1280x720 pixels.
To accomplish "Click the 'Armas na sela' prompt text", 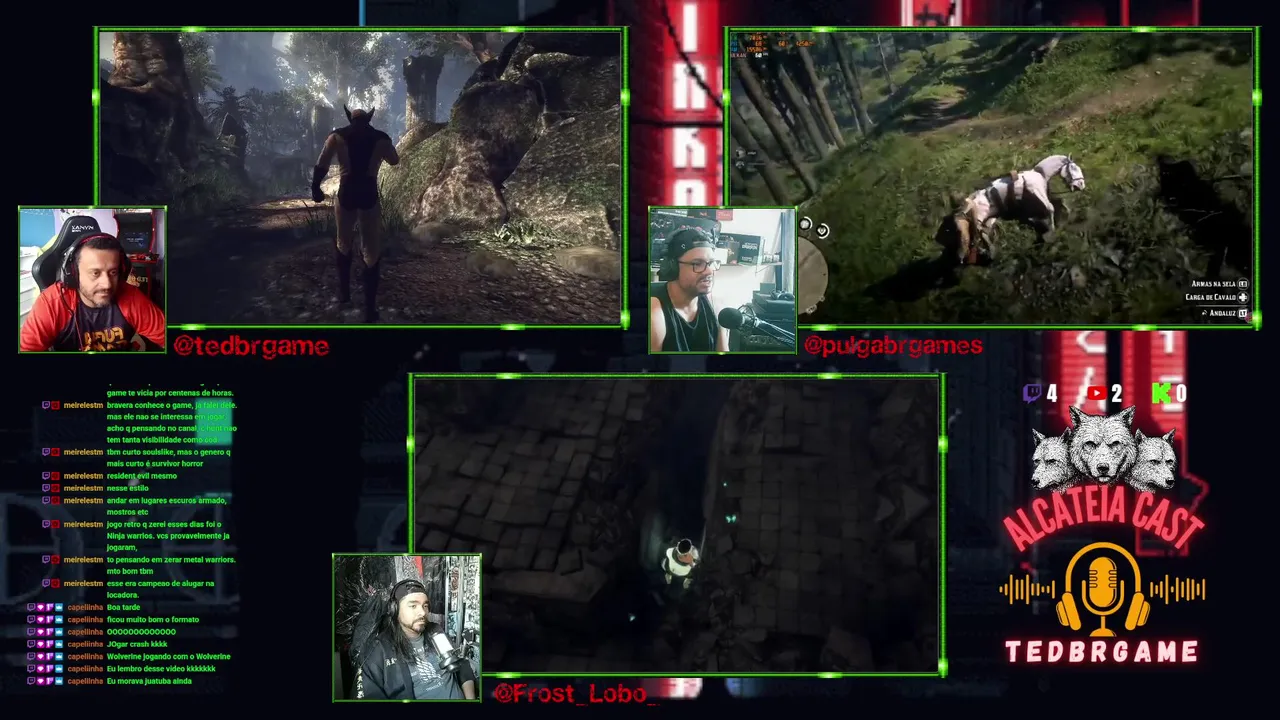I will tap(1213, 284).
